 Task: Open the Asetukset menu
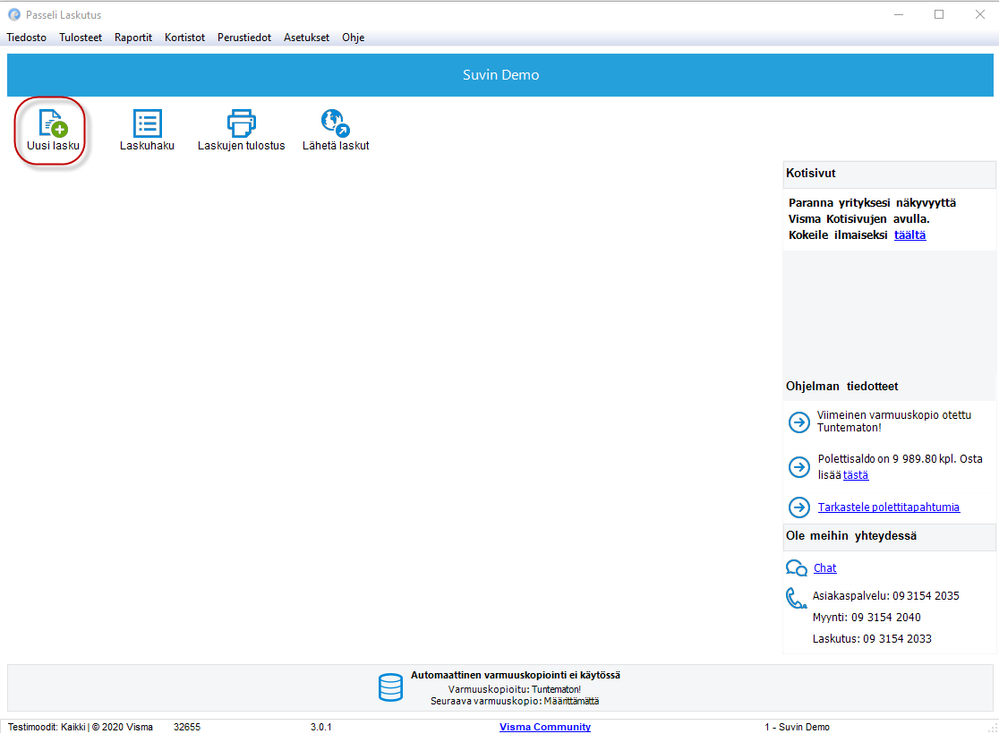tap(306, 38)
